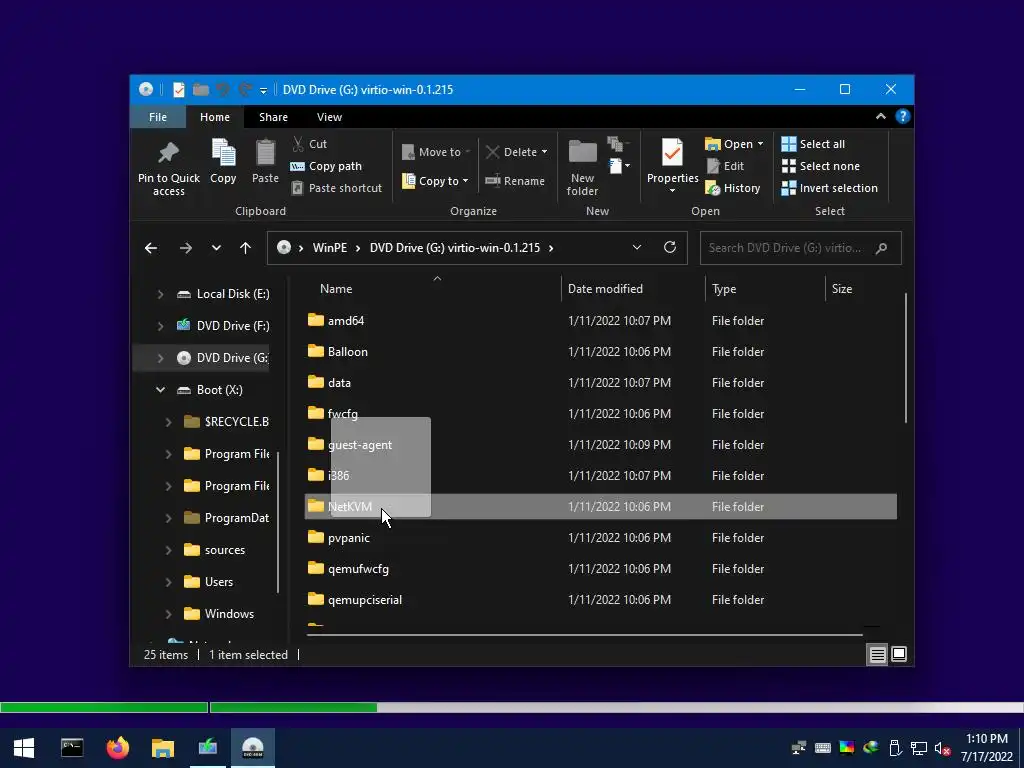This screenshot has width=1024, height=768.
Task: Open the File menu
Action: pos(157,117)
